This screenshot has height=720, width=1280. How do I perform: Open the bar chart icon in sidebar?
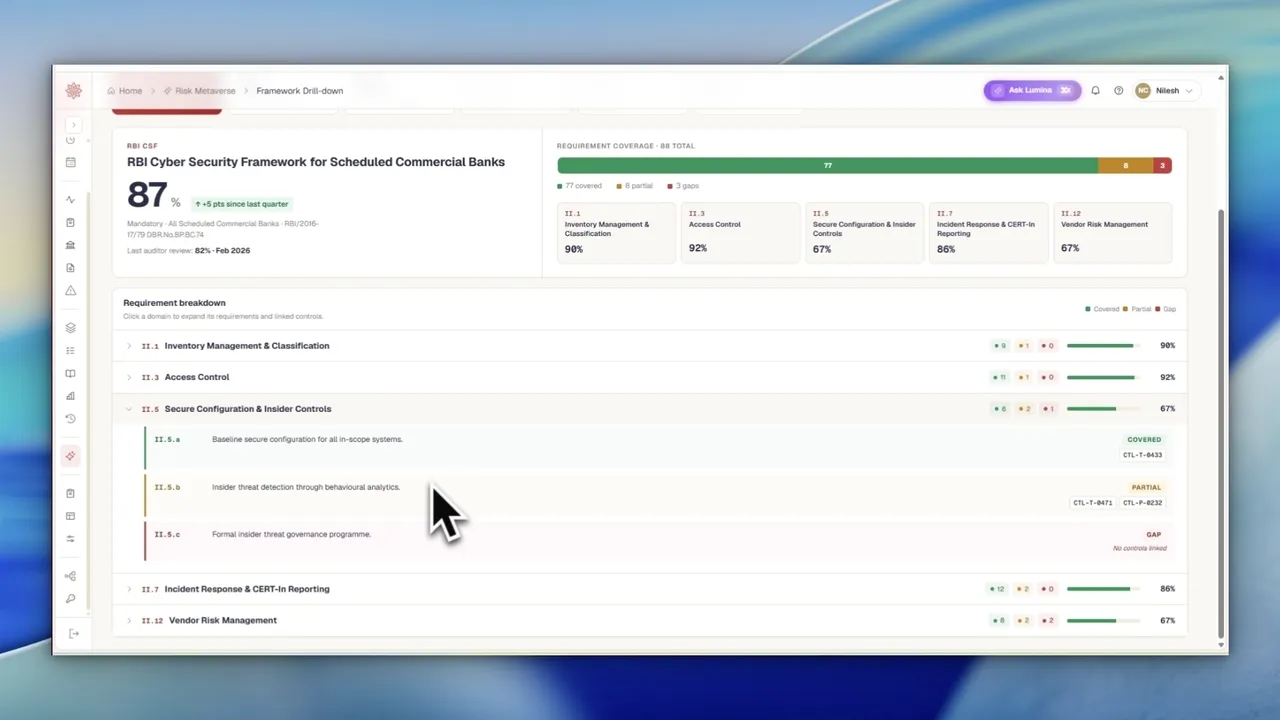(x=70, y=396)
